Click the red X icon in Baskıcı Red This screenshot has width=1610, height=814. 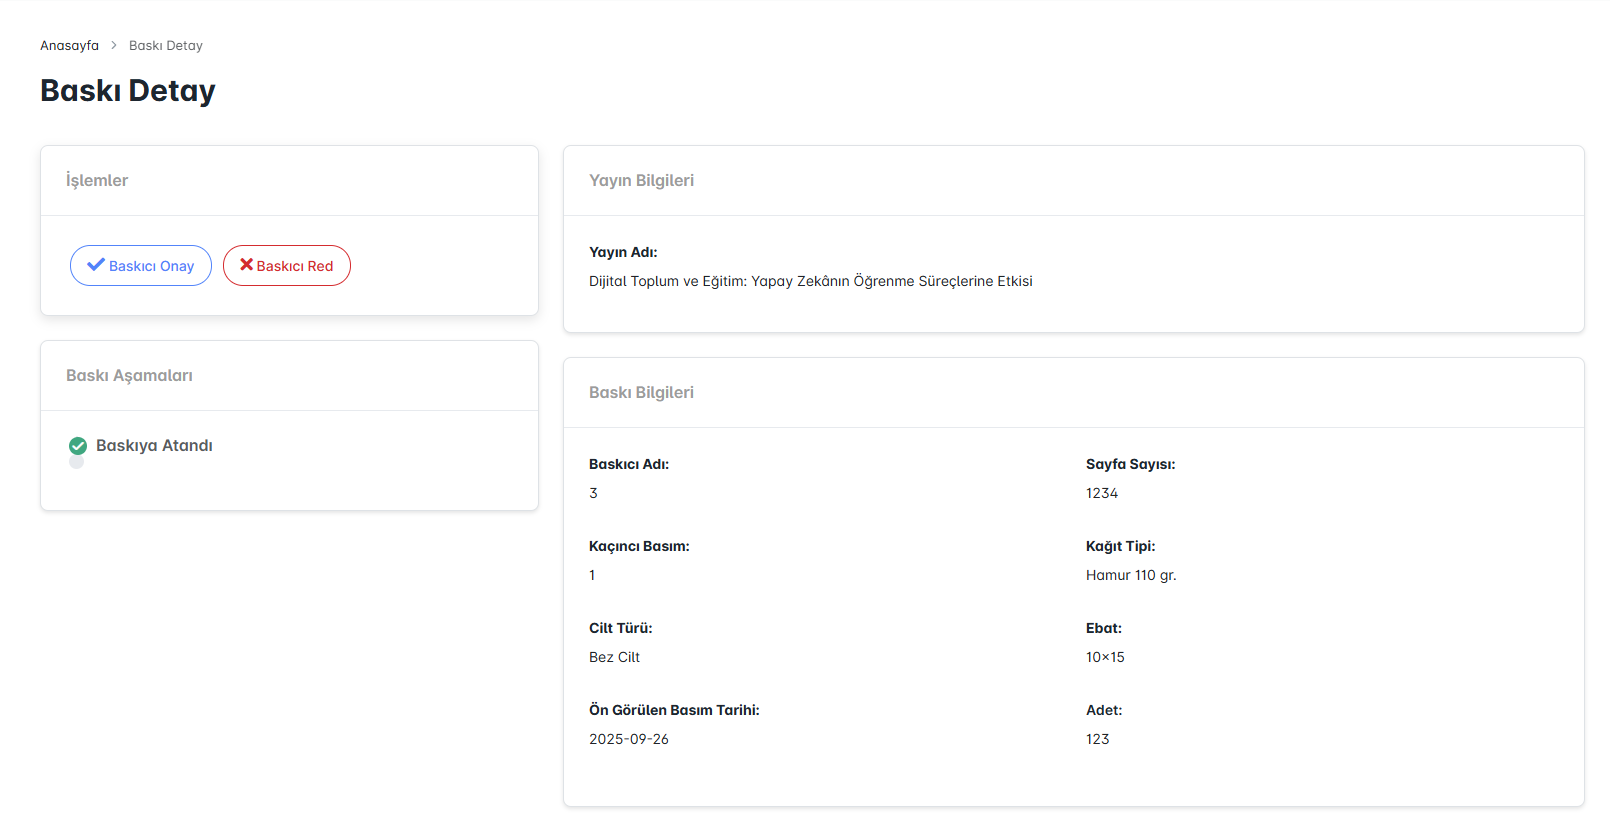tap(246, 265)
